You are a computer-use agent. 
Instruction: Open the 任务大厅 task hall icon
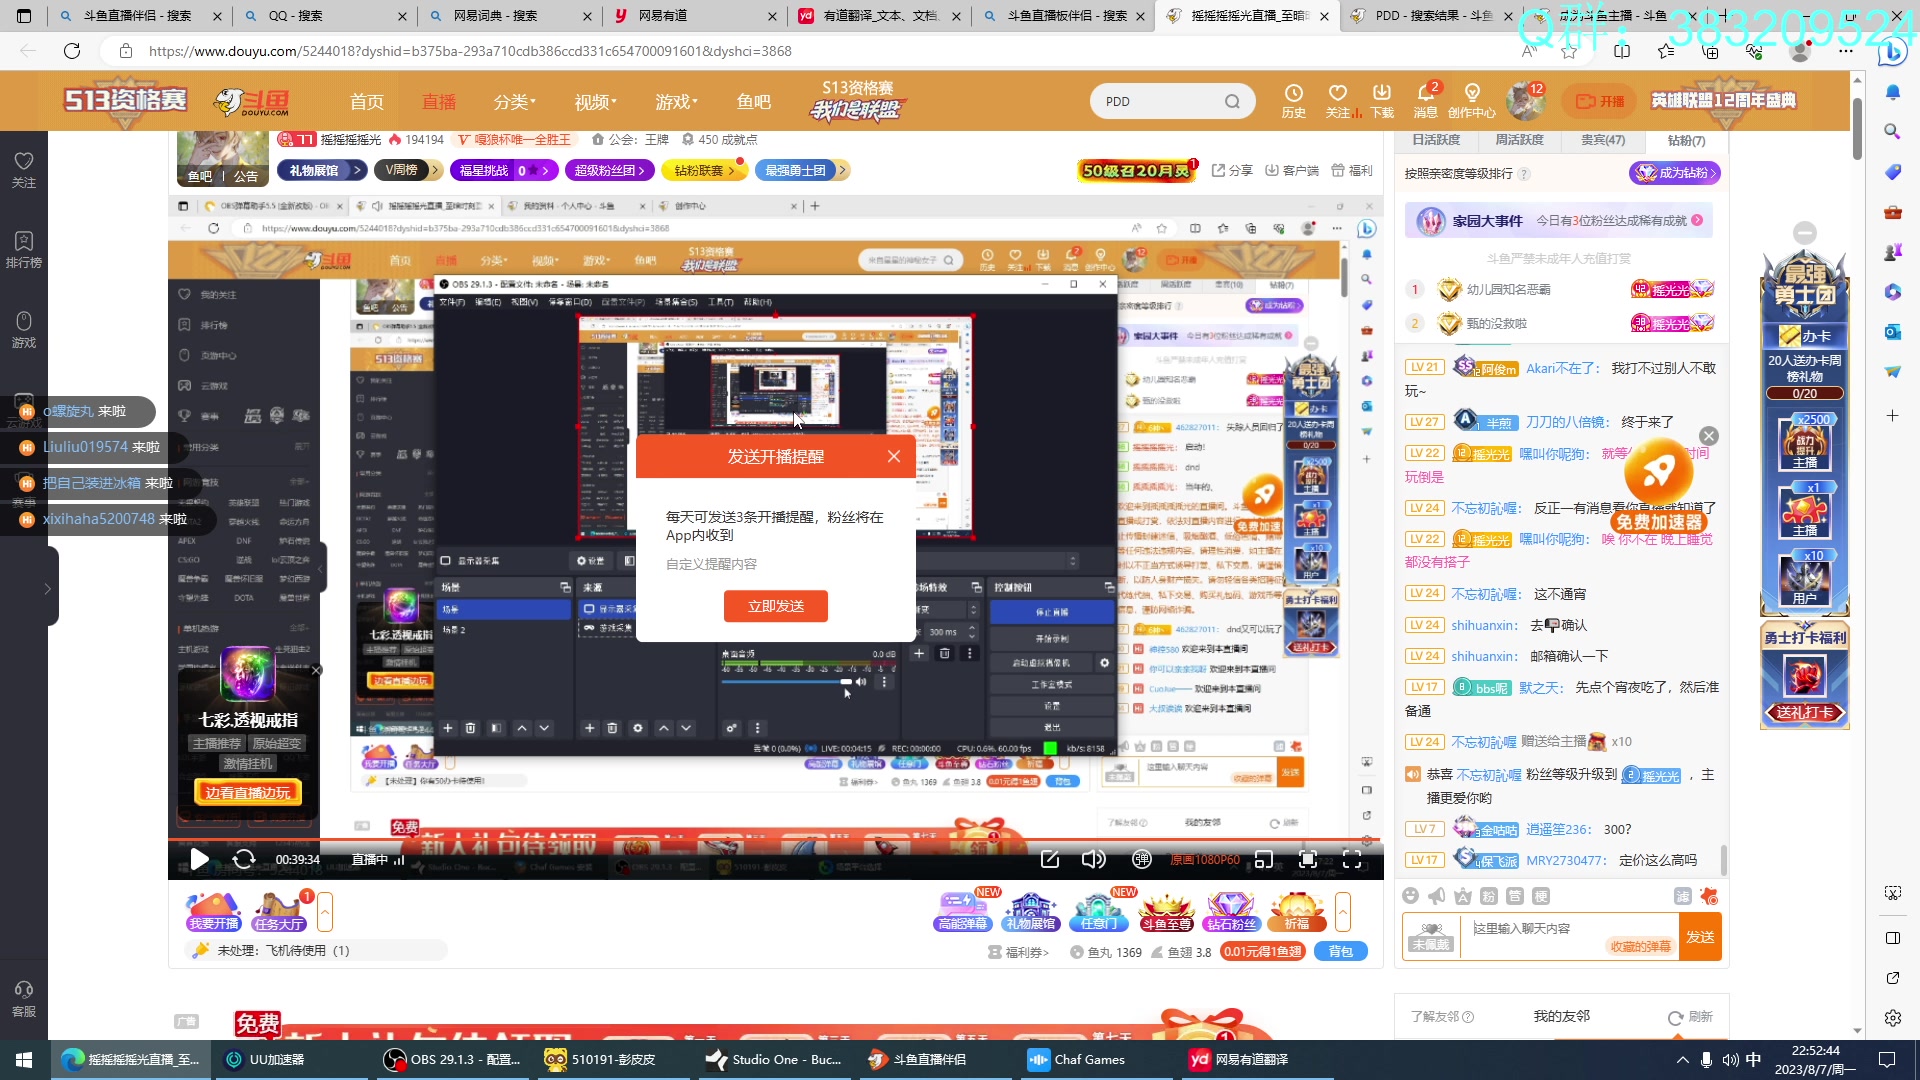click(x=279, y=911)
